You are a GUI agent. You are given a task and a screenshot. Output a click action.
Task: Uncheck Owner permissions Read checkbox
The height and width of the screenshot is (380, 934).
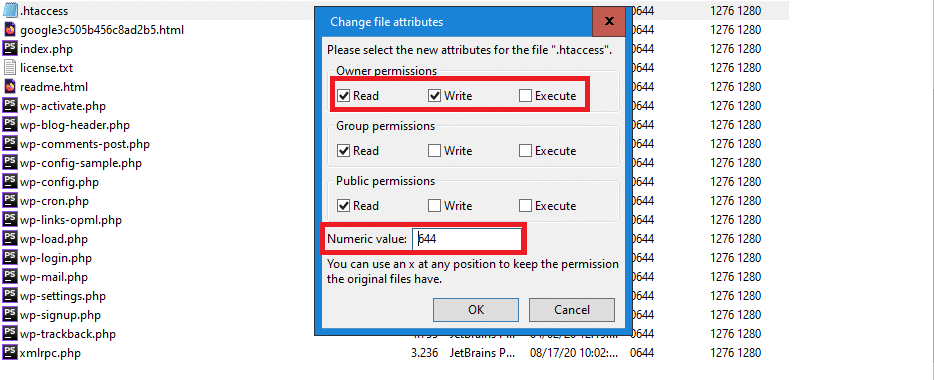(x=343, y=95)
